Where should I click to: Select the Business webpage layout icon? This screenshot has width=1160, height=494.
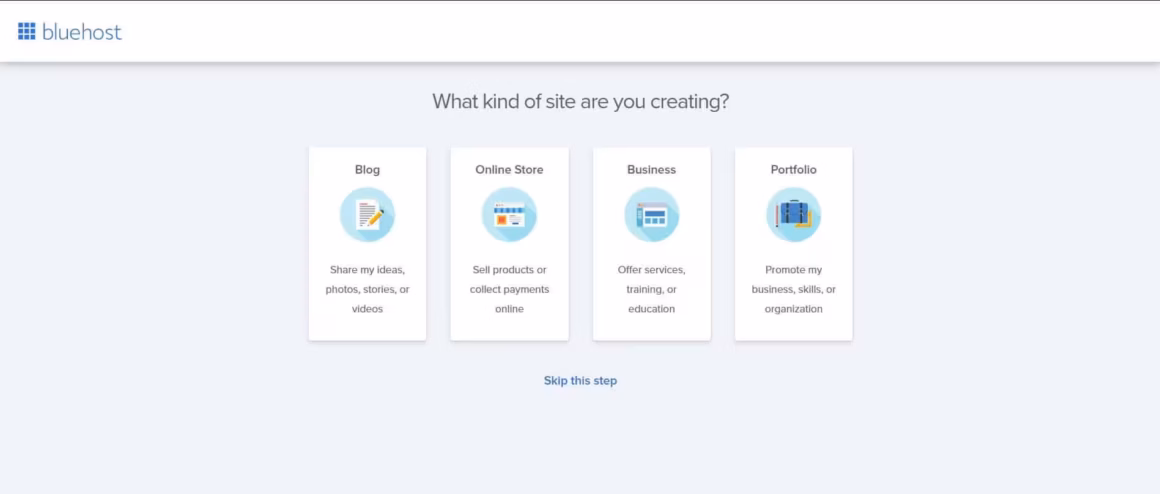(652, 214)
